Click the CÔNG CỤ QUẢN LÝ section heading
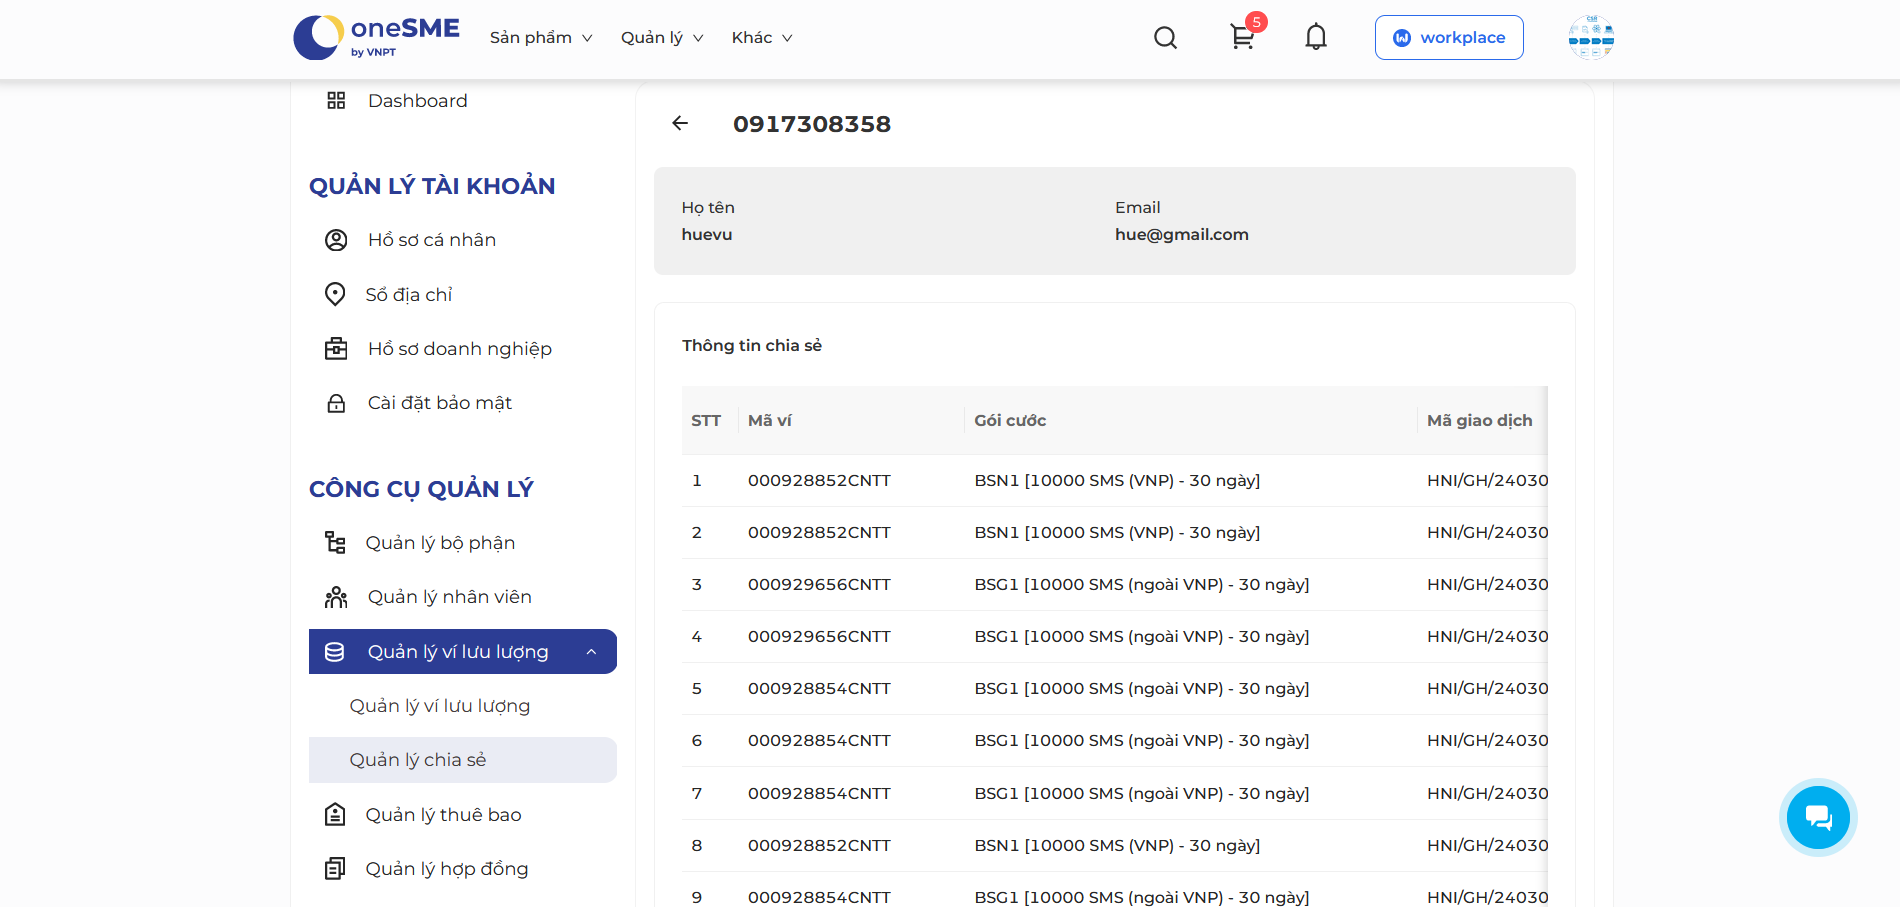Screen dimensions: 1900x907 421,489
